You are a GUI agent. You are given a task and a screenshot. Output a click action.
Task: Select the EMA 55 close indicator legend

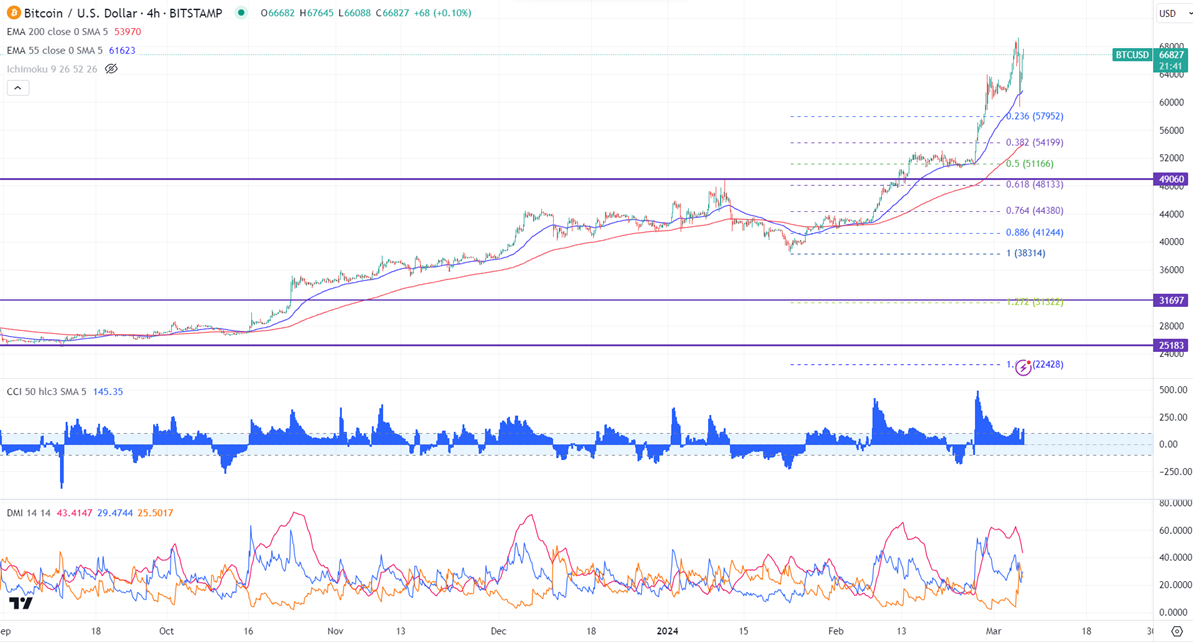[55, 50]
